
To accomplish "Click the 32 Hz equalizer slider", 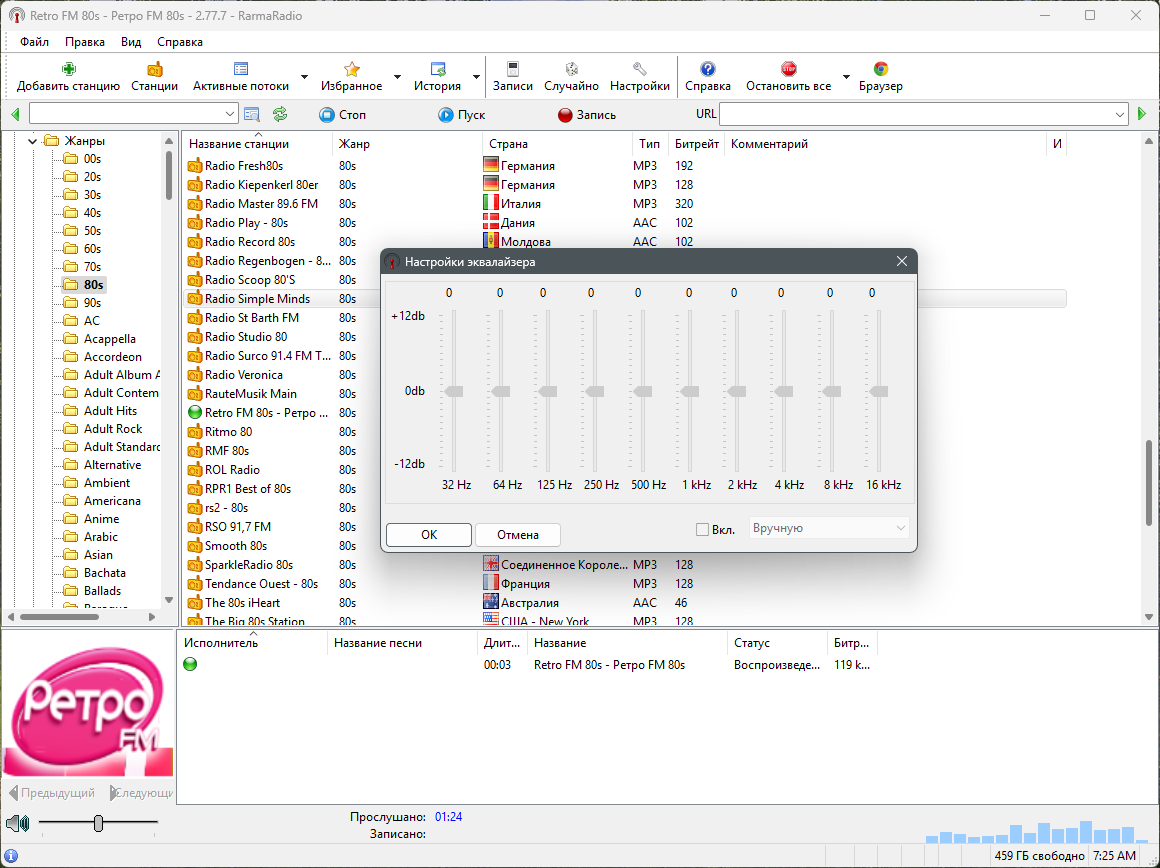I will pyautogui.click(x=453, y=391).
